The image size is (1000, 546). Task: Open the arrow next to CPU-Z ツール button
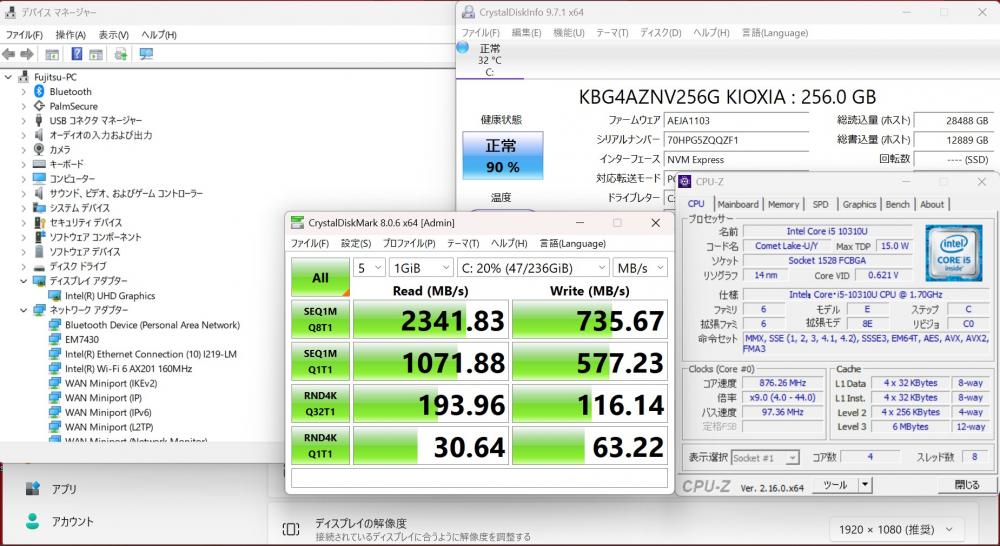tap(865, 485)
